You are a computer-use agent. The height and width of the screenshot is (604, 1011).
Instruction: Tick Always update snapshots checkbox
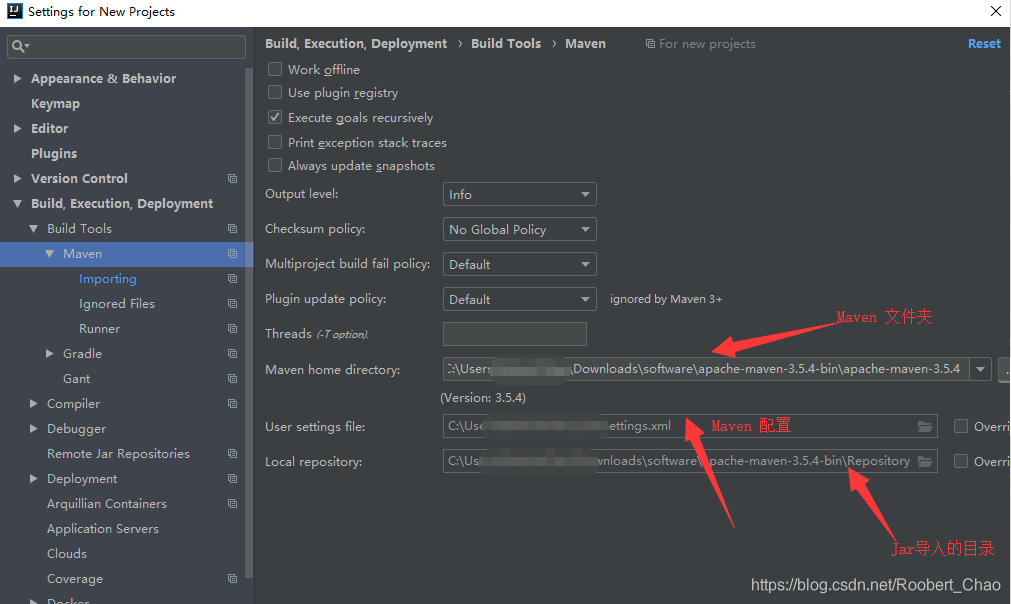(275, 166)
